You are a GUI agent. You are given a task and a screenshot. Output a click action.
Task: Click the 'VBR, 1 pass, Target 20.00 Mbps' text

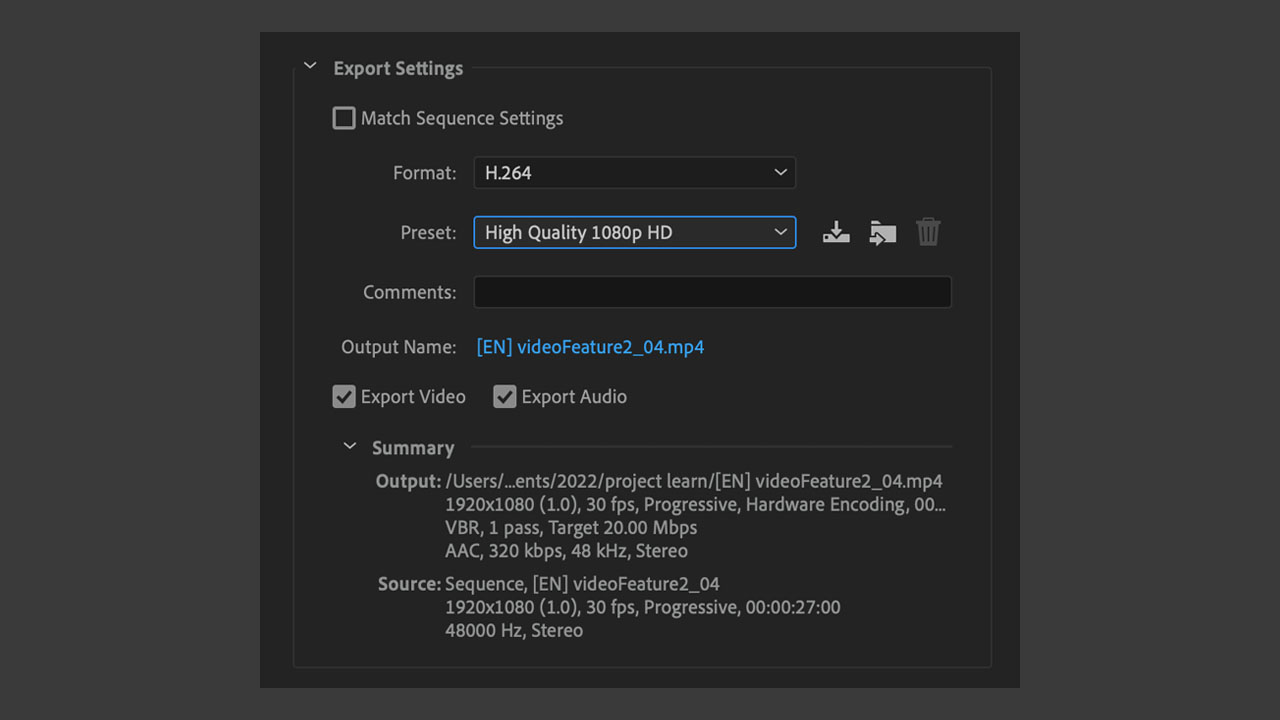point(571,527)
